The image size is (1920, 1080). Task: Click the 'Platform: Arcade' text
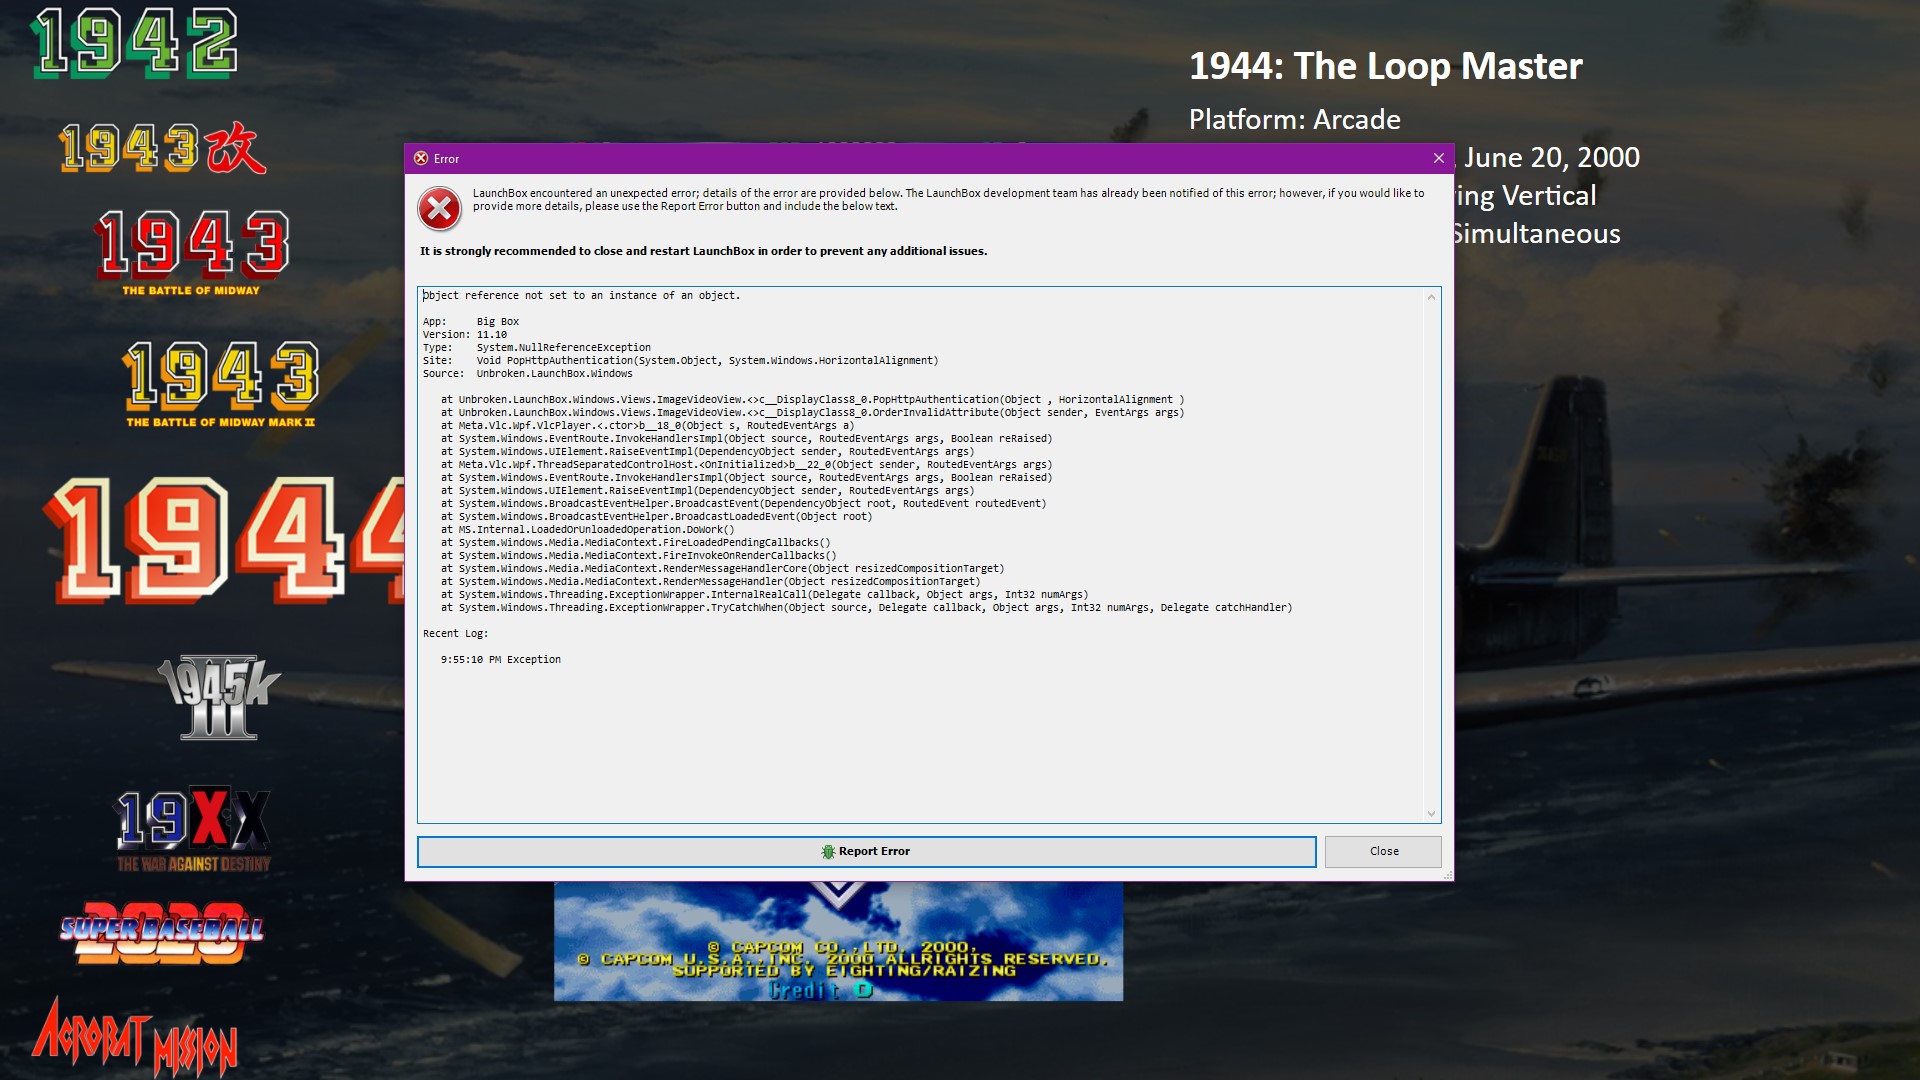coord(1294,120)
